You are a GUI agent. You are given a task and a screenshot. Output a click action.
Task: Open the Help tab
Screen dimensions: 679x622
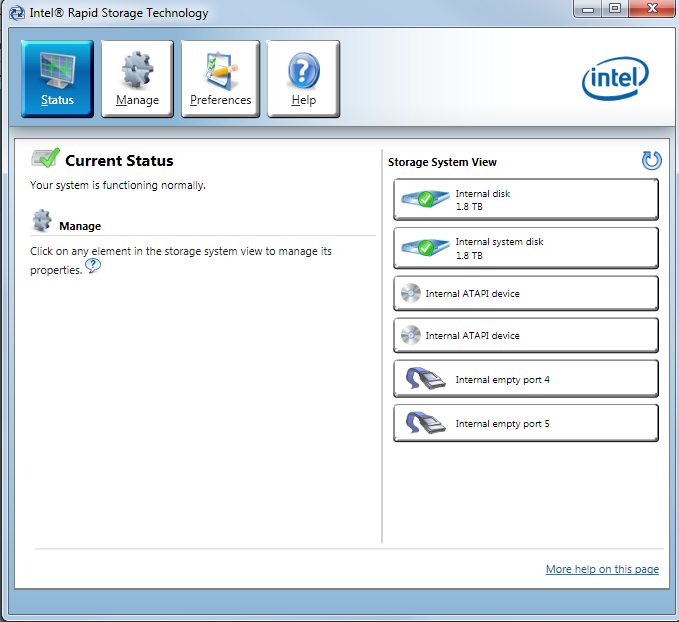(x=304, y=78)
